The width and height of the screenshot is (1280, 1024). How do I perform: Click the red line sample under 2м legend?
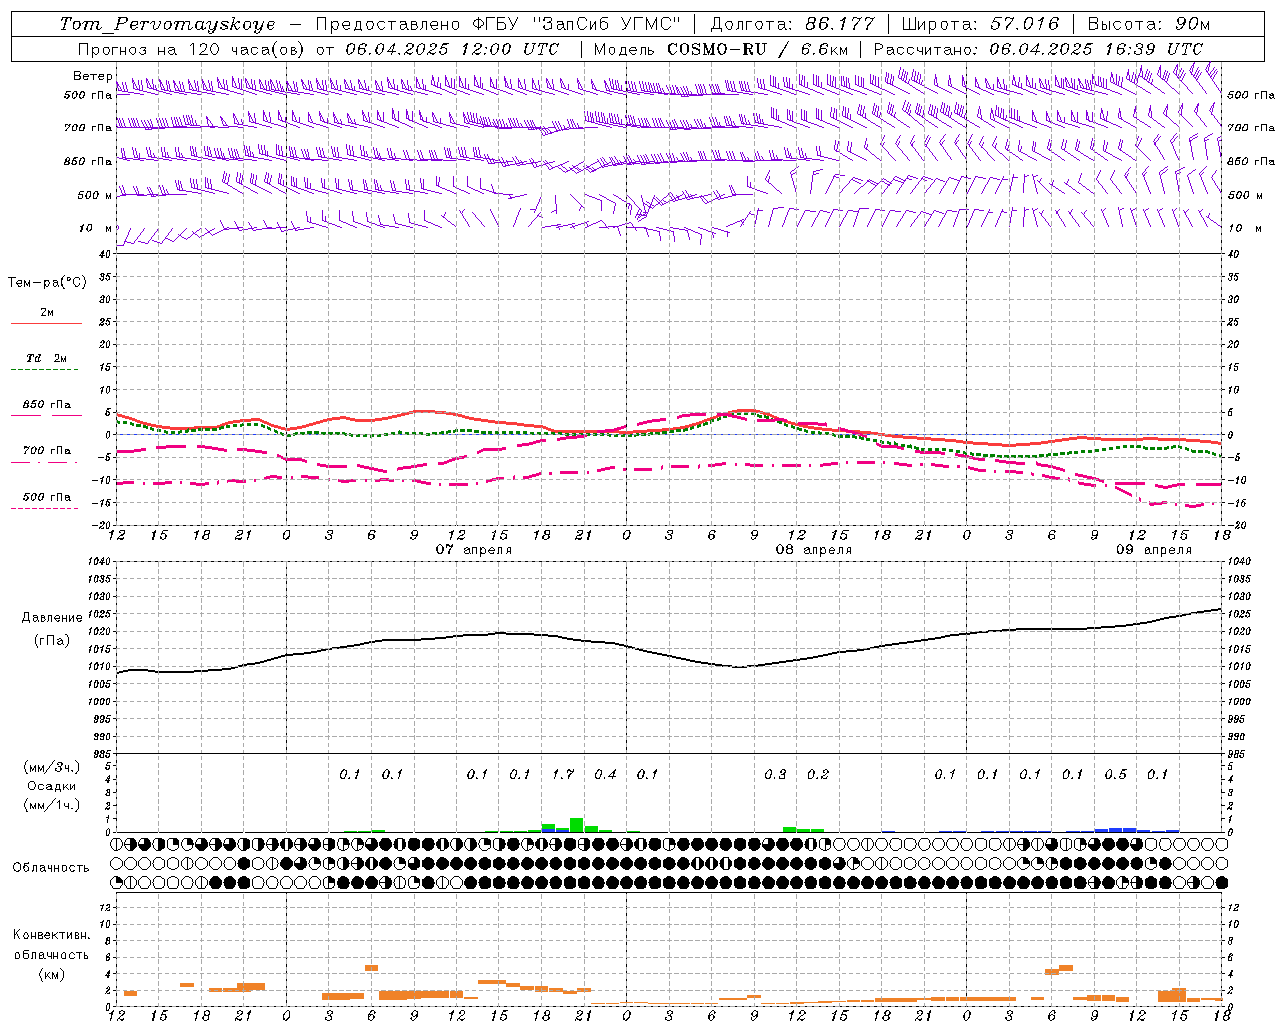pyautogui.click(x=46, y=324)
